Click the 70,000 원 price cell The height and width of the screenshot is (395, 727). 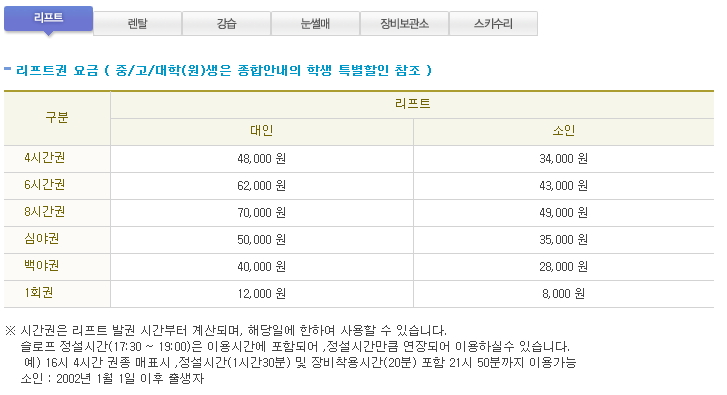[x=261, y=213]
